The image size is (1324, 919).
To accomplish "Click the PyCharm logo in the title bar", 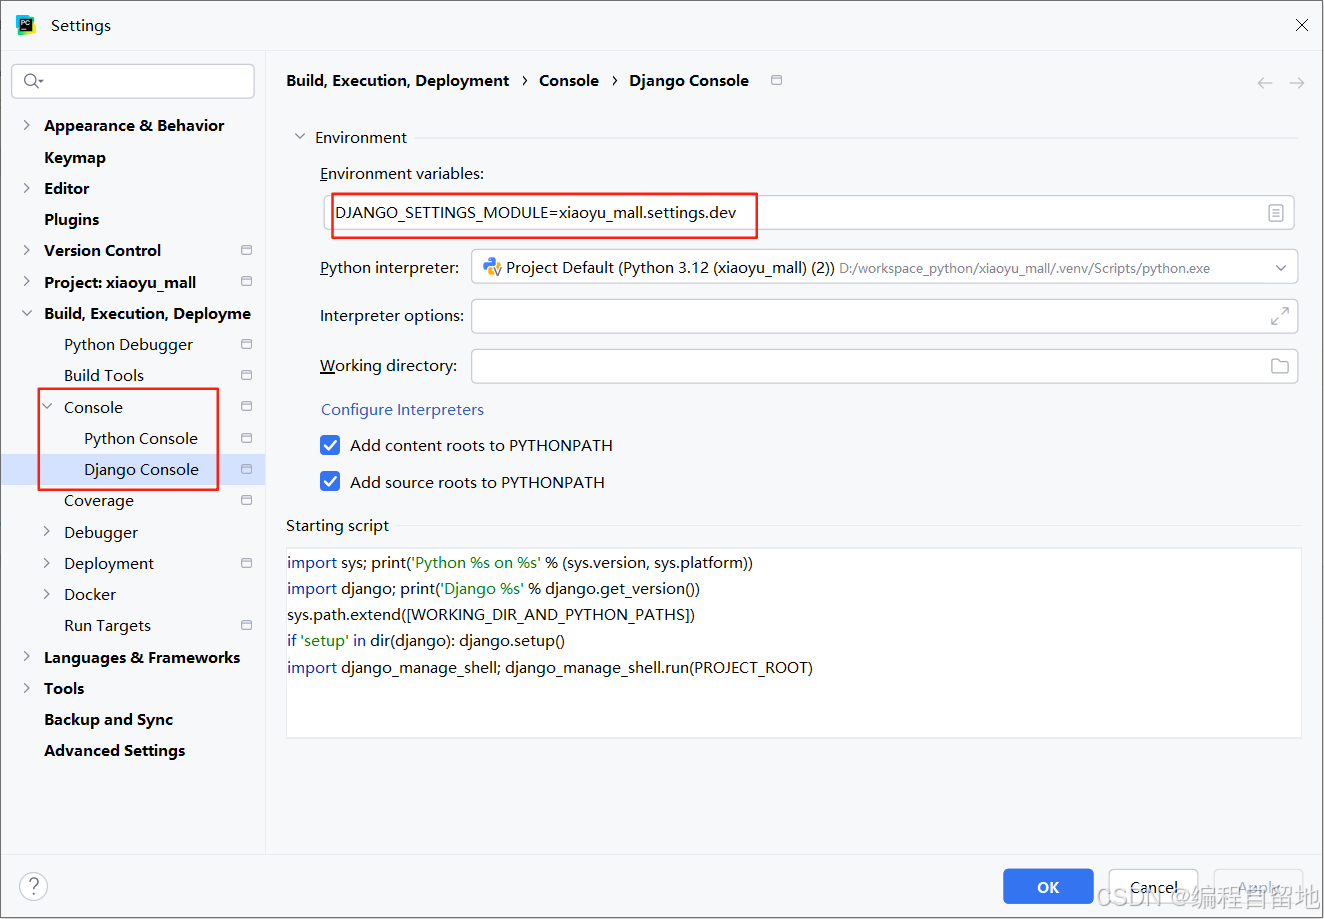I will [26, 25].
